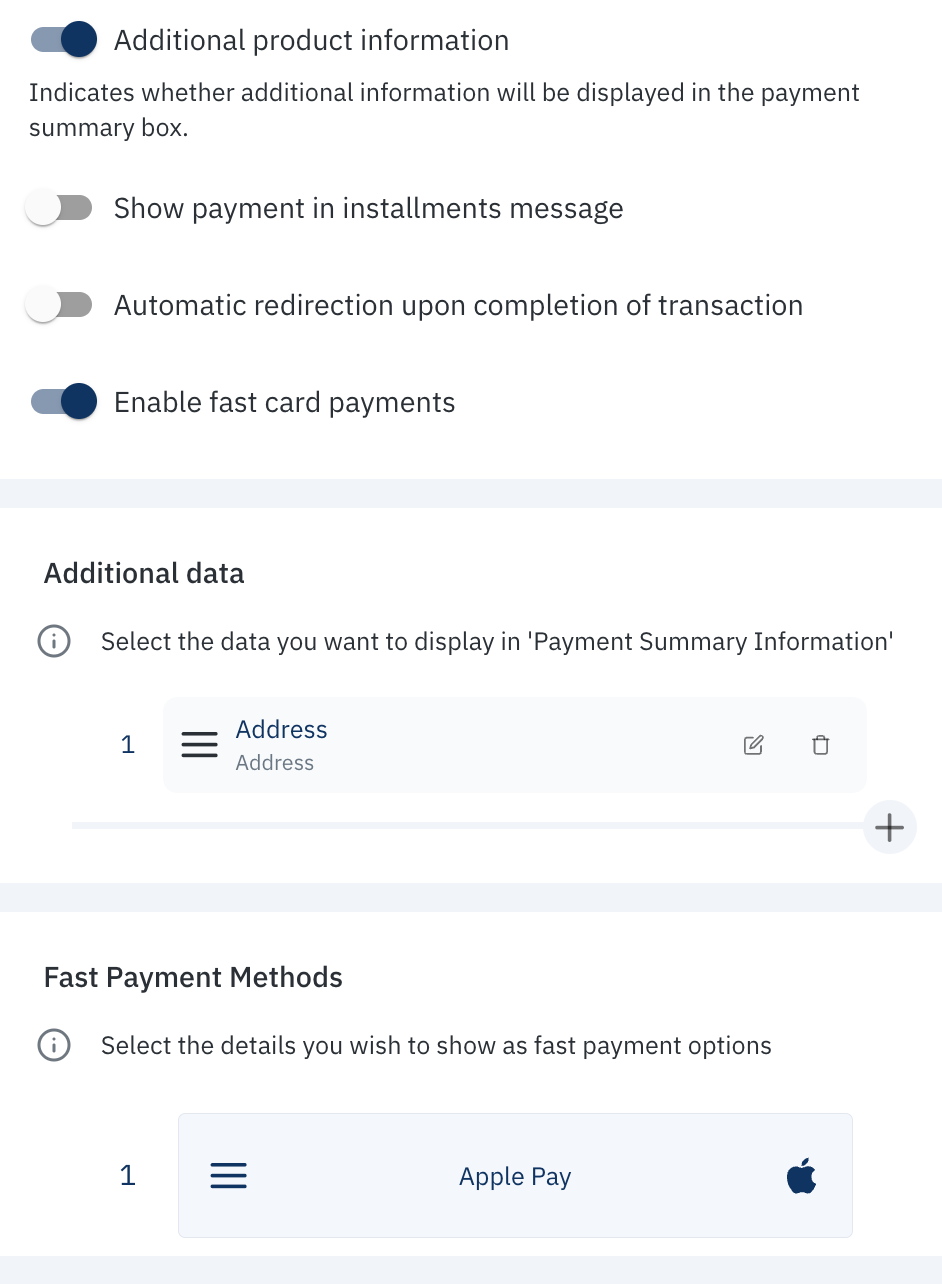This screenshot has height=1284, width=942.
Task: Turn off the Additional product information switch
Action: tap(63, 40)
